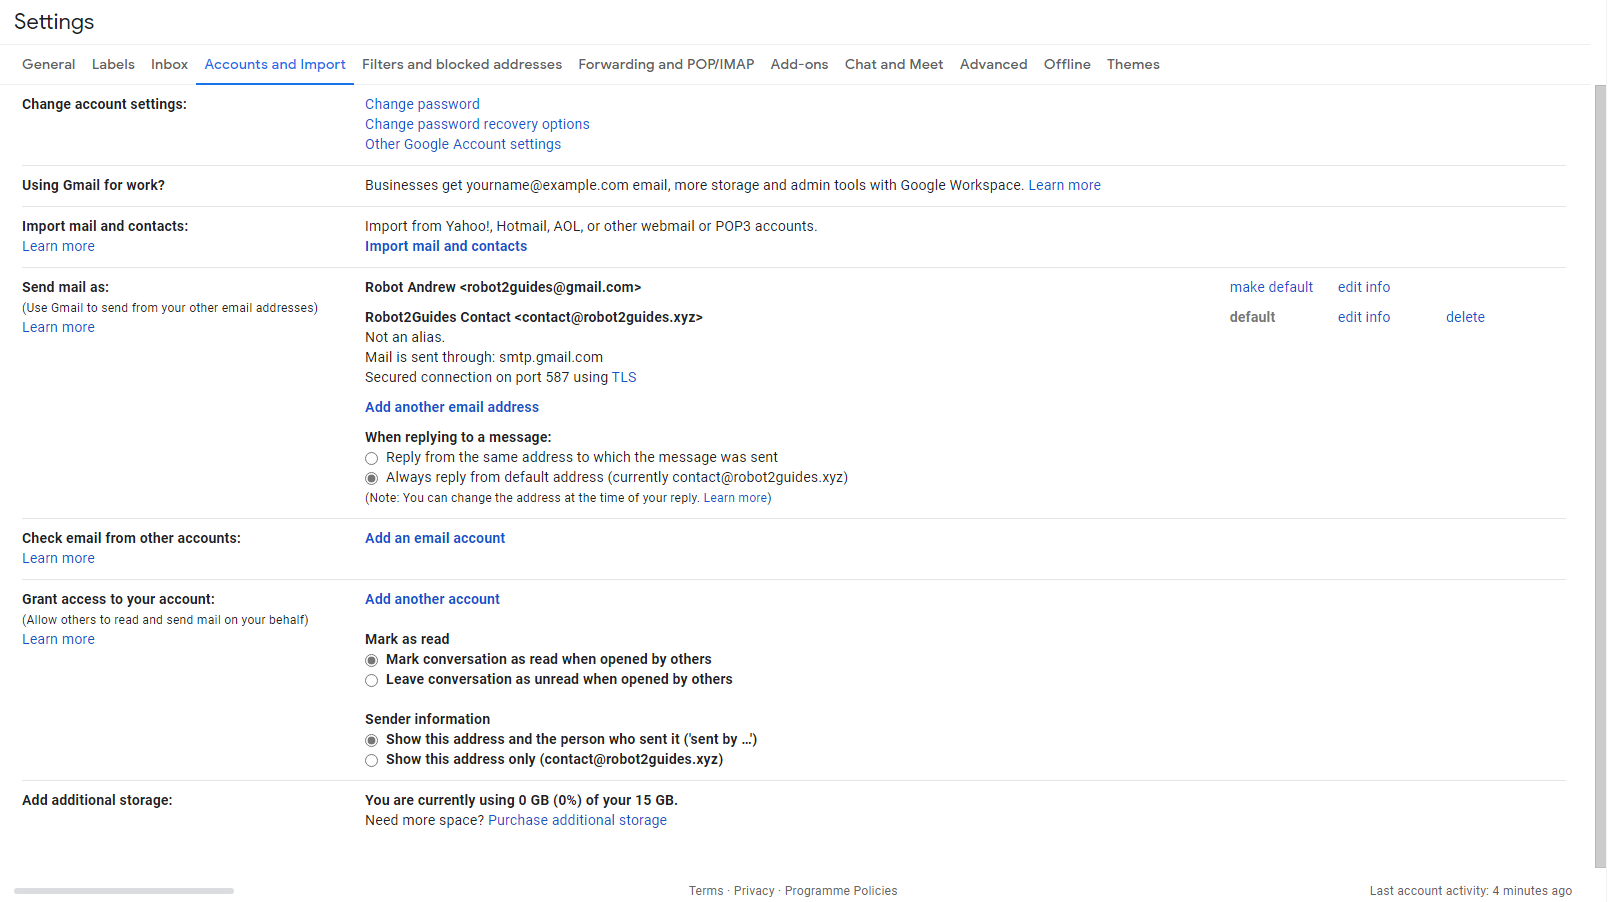Screen dimensions: 1610x902
Task: Select 'Always reply from default address' option
Action: [x=371, y=478]
